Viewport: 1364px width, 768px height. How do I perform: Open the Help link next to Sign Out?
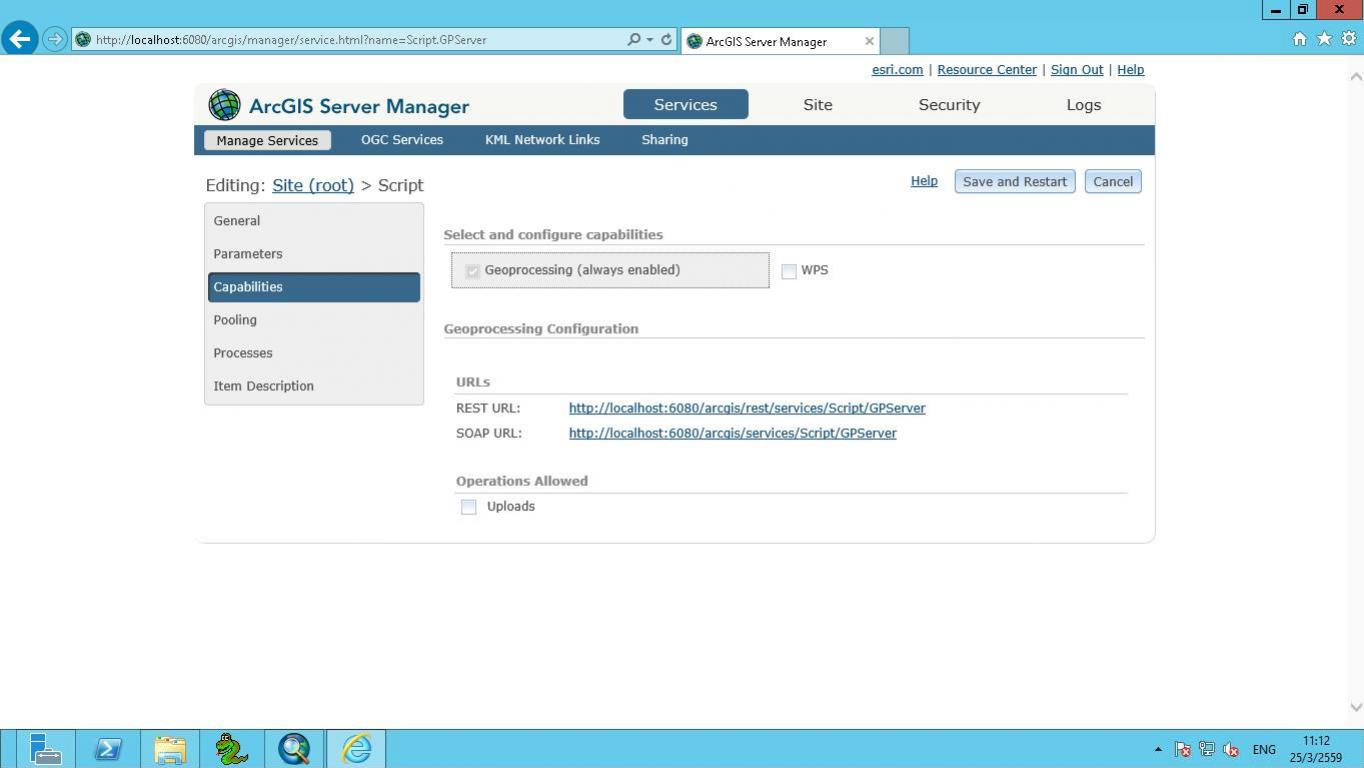1131,70
